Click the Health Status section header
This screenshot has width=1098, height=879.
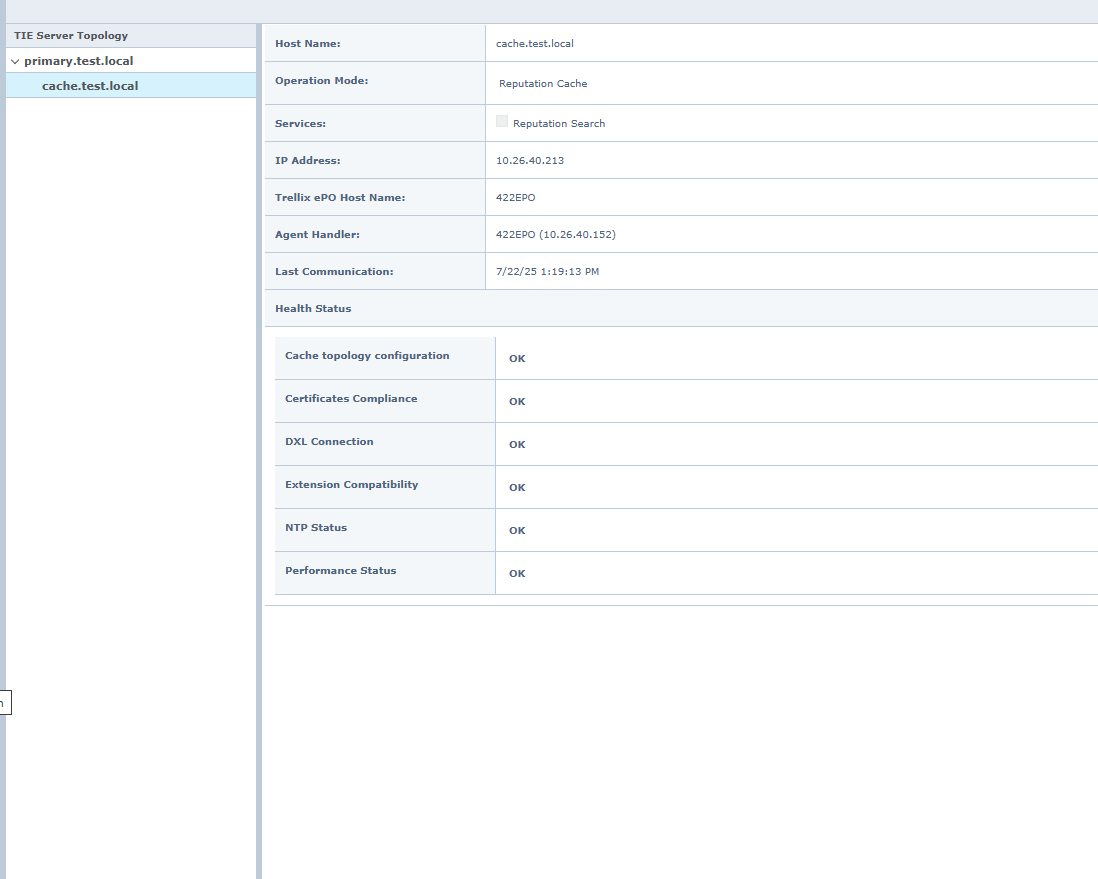313,309
